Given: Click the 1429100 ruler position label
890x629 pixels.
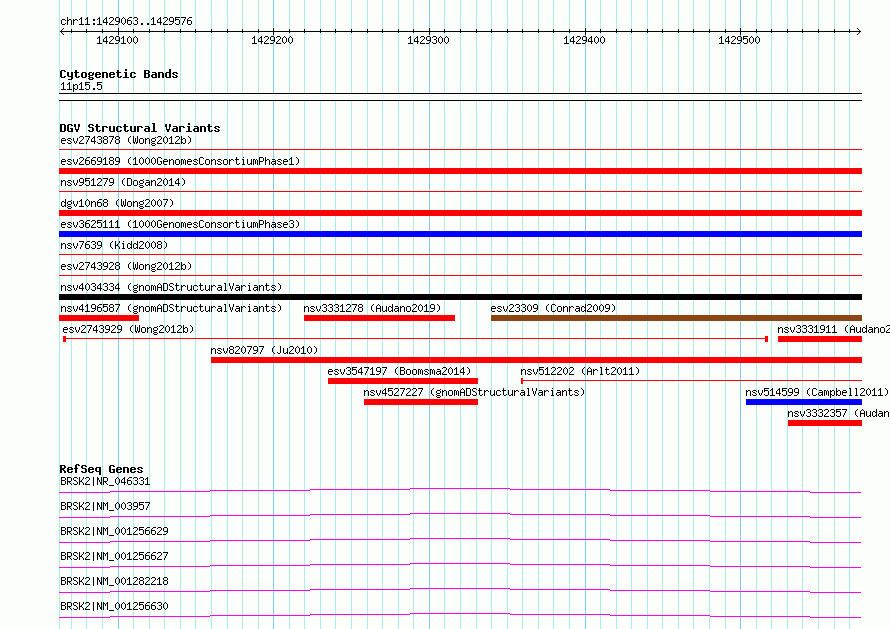Looking at the screenshot, I should [x=117, y=40].
